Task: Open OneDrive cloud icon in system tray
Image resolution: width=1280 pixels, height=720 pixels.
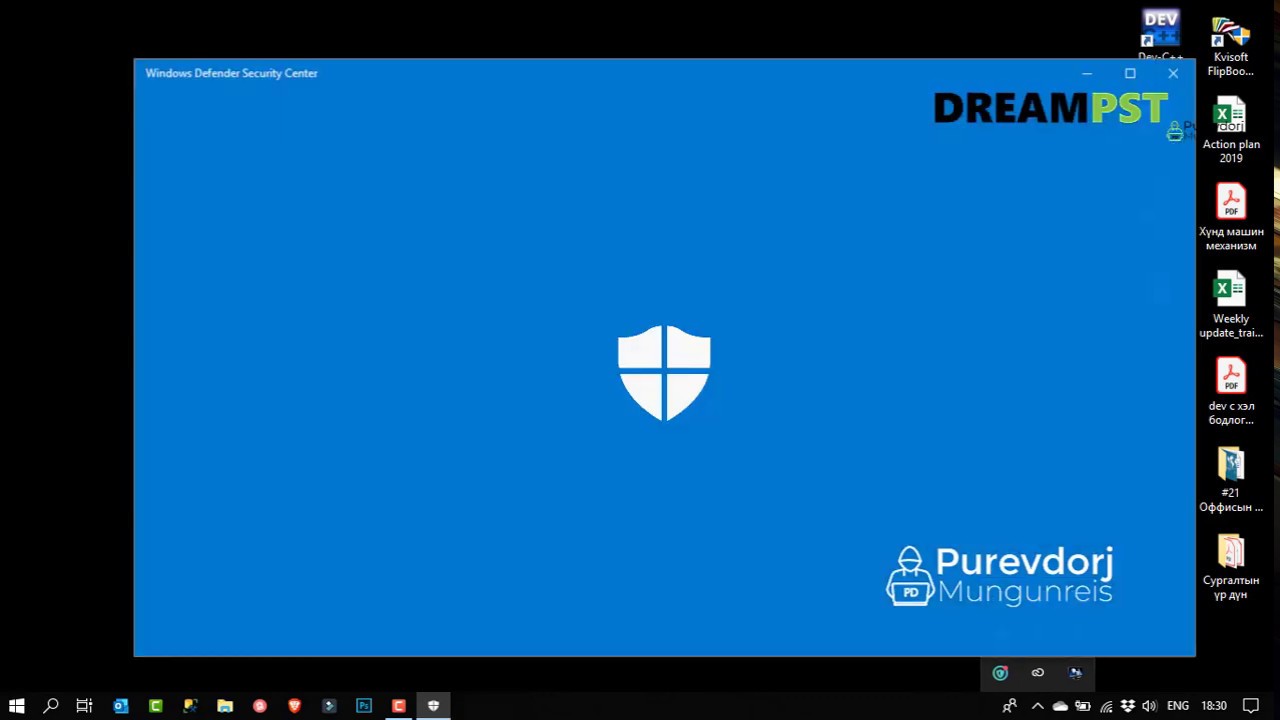Action: [x=1060, y=706]
